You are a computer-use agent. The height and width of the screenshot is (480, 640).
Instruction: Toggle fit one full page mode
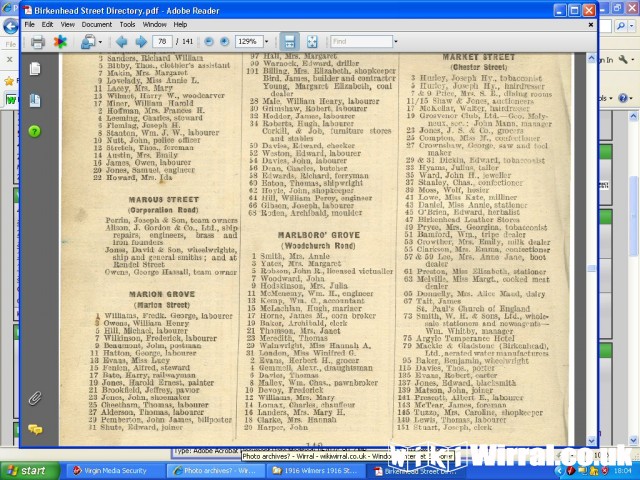tap(312, 42)
